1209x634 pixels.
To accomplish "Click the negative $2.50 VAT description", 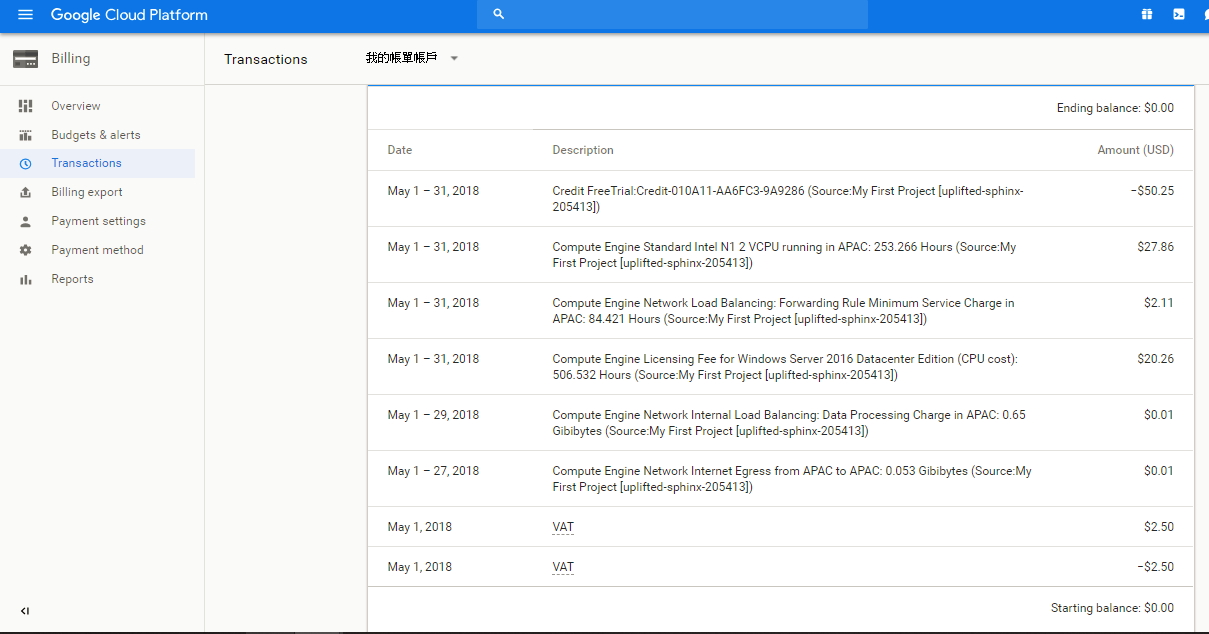I will coord(563,567).
